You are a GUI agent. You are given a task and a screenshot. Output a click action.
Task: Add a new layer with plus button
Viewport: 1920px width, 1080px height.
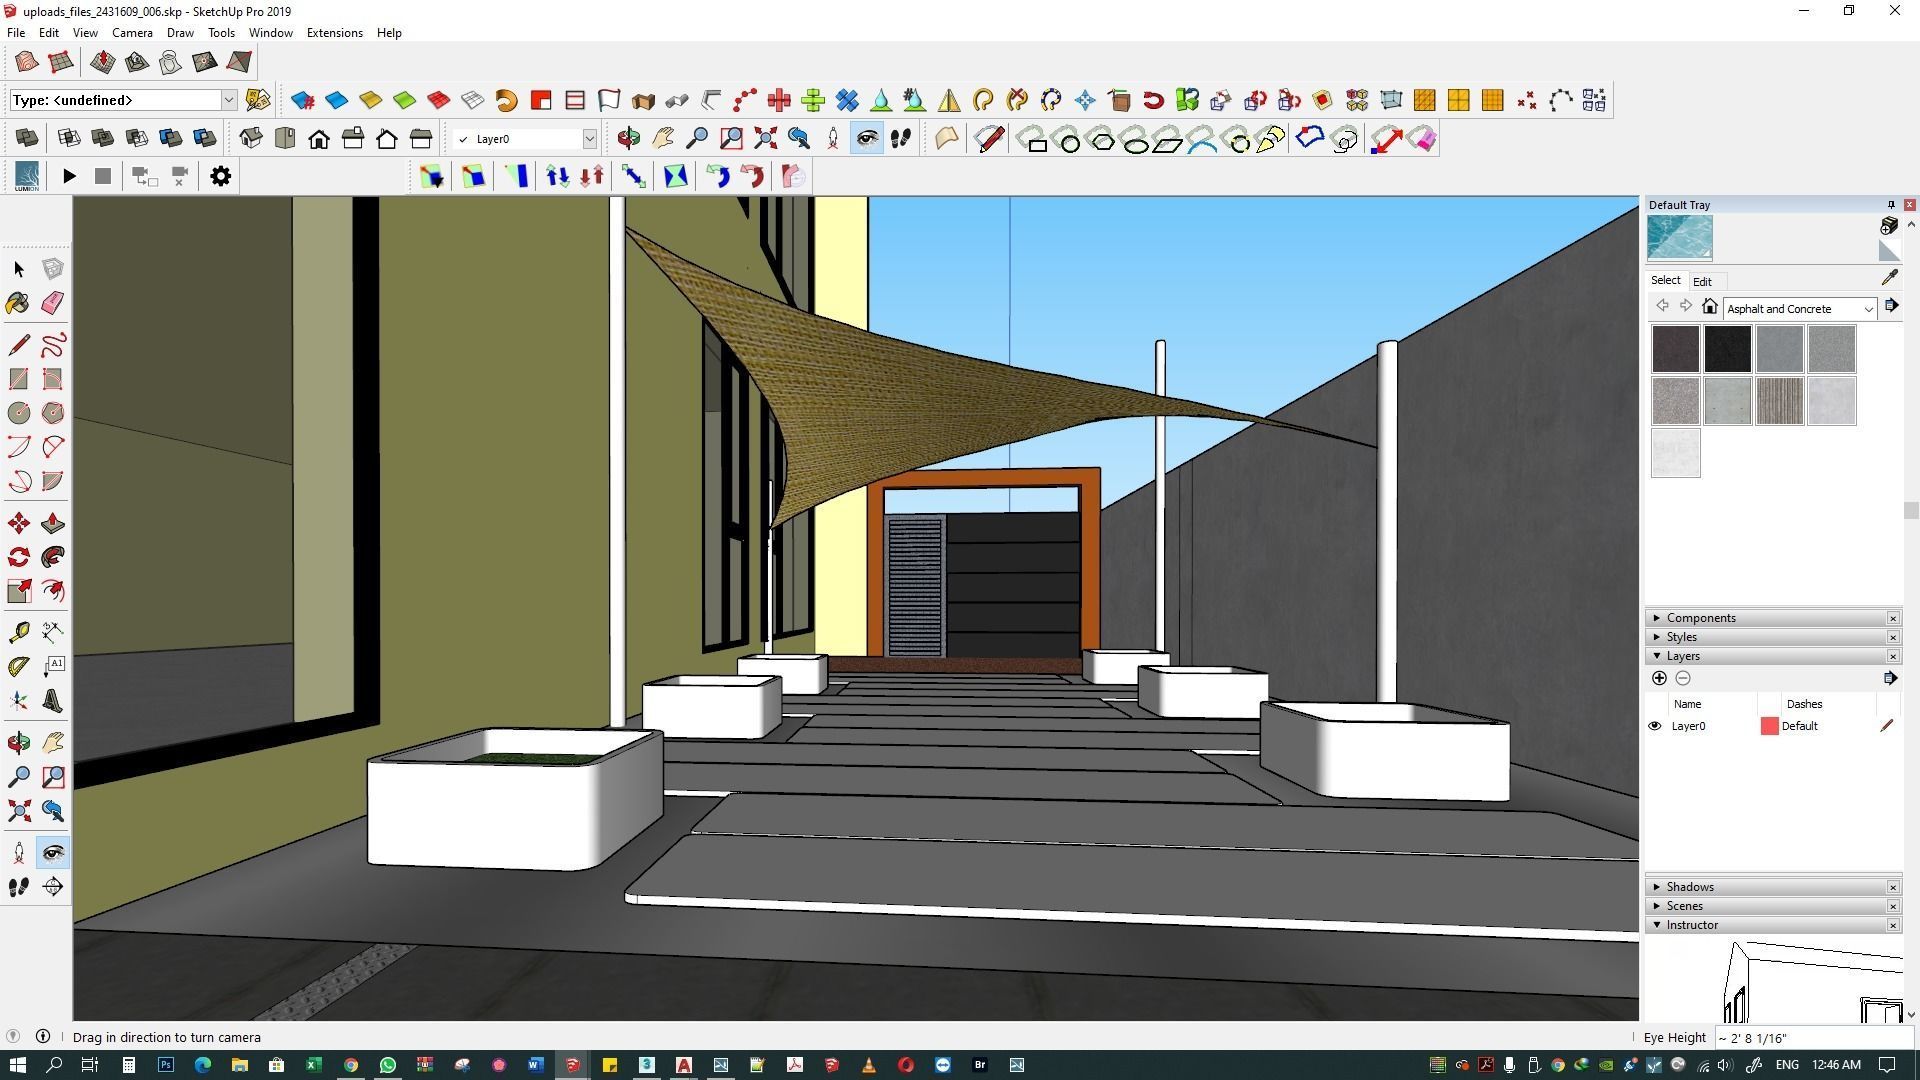[x=1659, y=679]
